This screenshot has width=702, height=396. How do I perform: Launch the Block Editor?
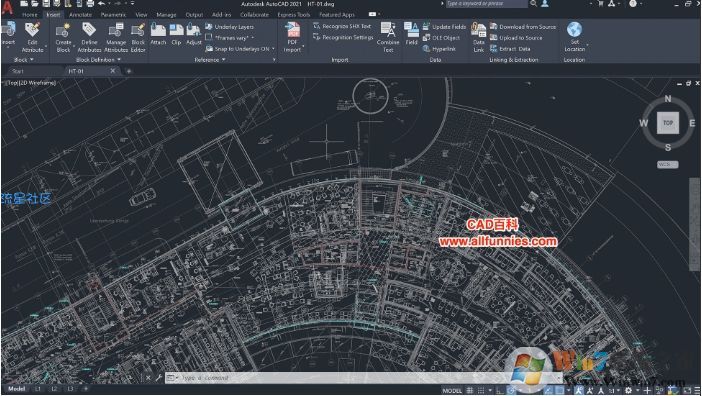138,38
